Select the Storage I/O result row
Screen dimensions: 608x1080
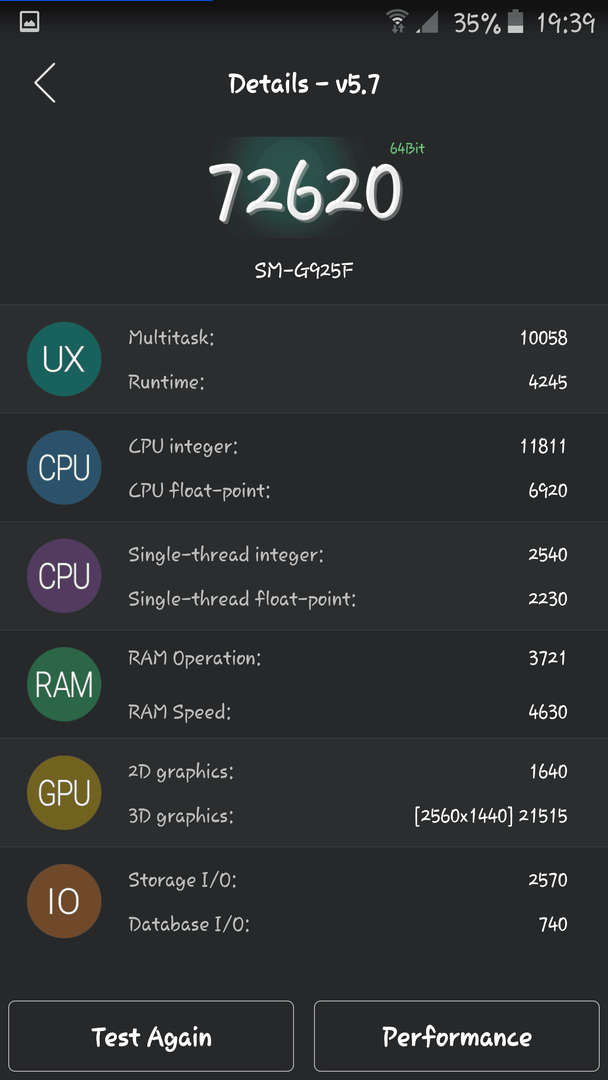[348, 880]
